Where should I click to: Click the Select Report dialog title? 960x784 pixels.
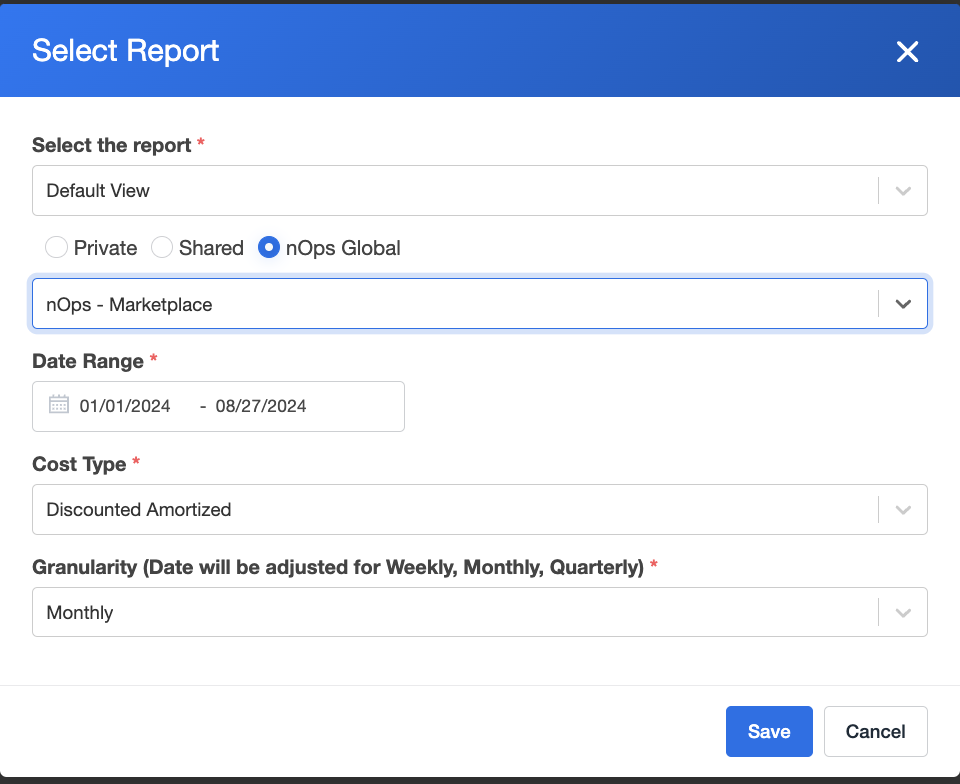(x=126, y=51)
